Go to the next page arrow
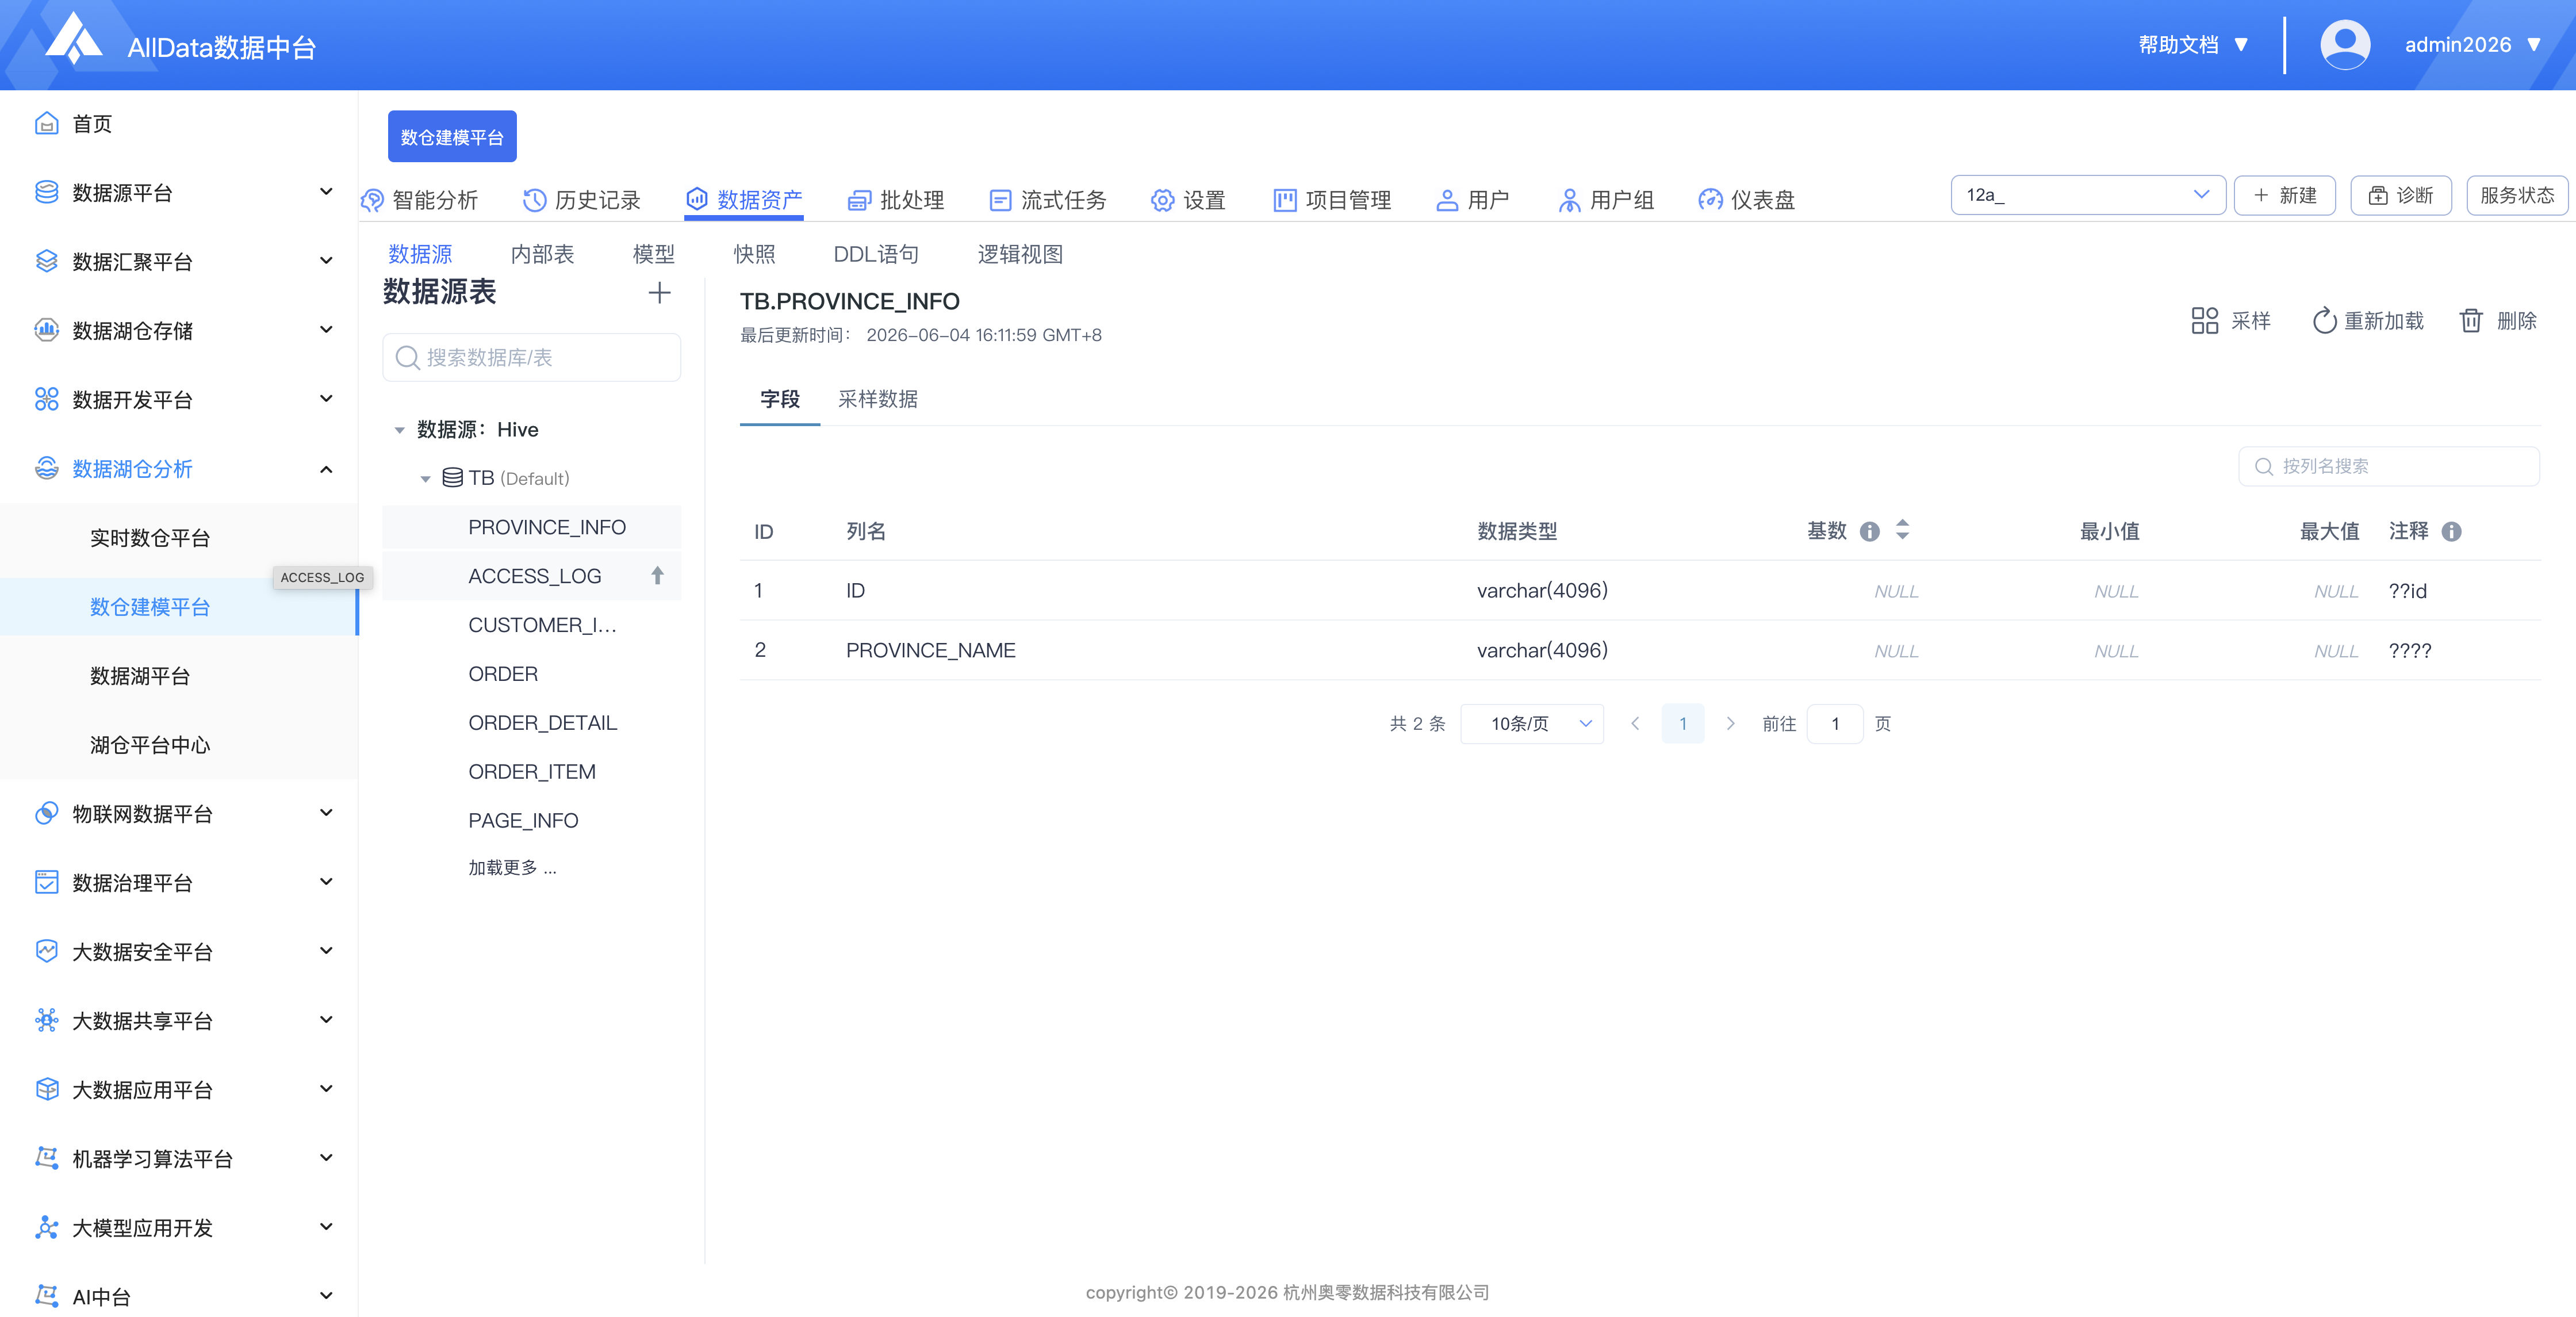The image size is (2576, 1317). (1730, 723)
